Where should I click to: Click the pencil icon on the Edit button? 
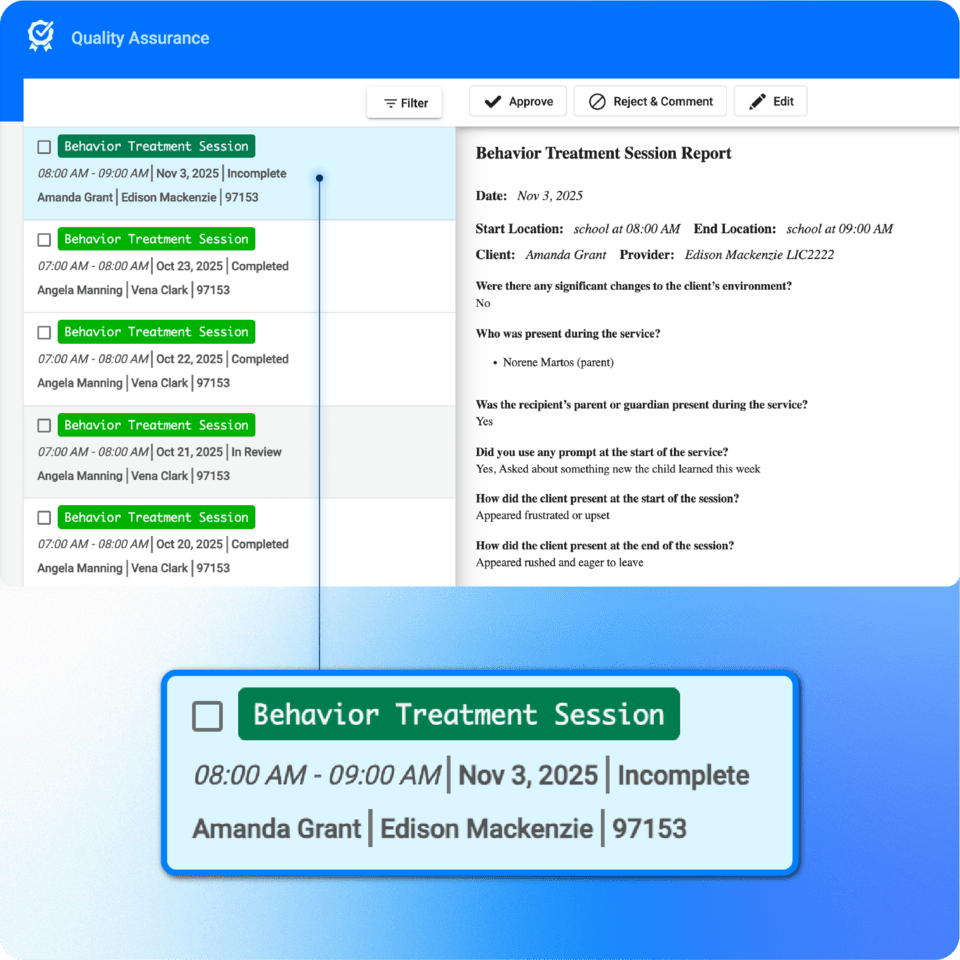tap(753, 101)
